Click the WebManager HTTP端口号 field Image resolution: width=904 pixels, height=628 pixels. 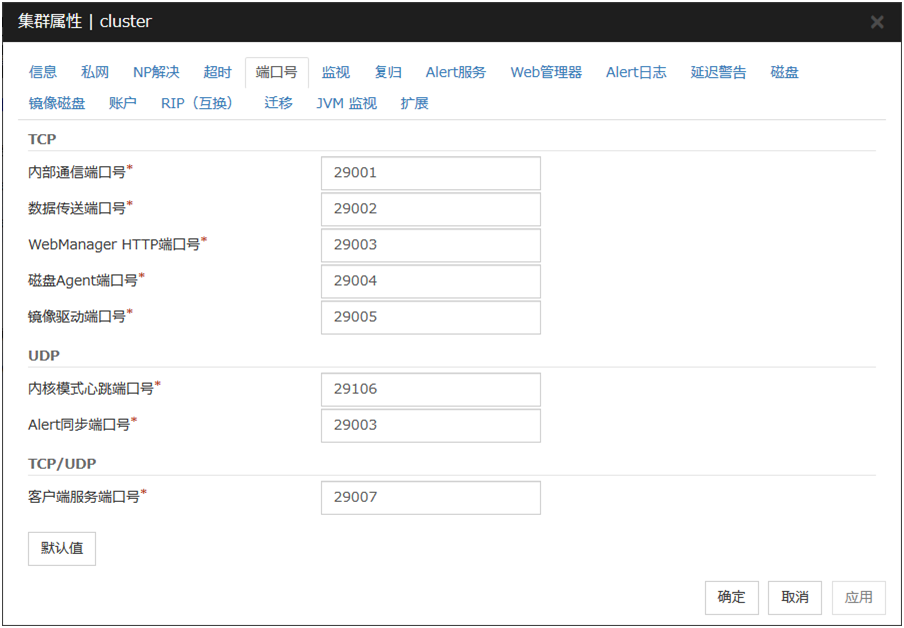pyautogui.click(x=430, y=245)
